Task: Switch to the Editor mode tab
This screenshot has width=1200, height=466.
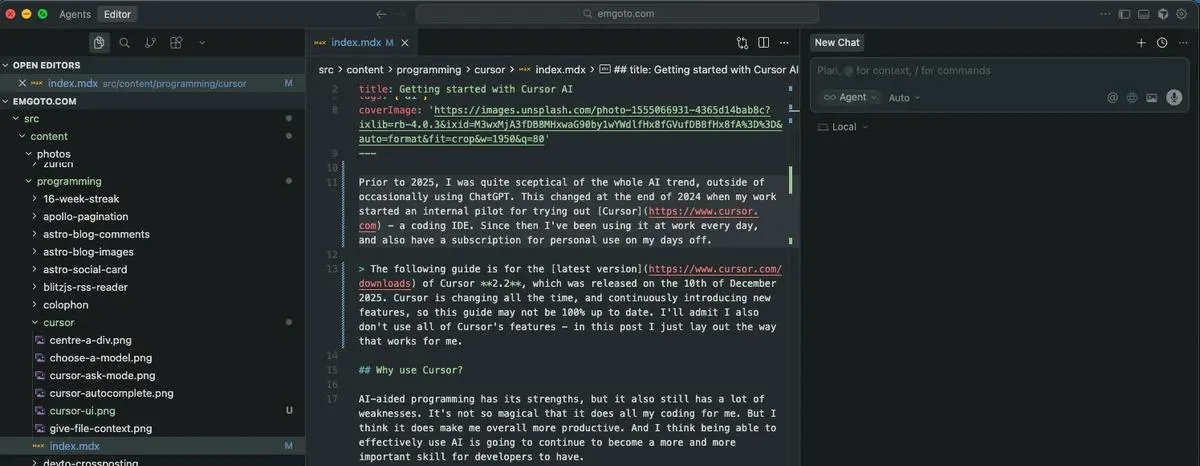Action: coord(118,14)
